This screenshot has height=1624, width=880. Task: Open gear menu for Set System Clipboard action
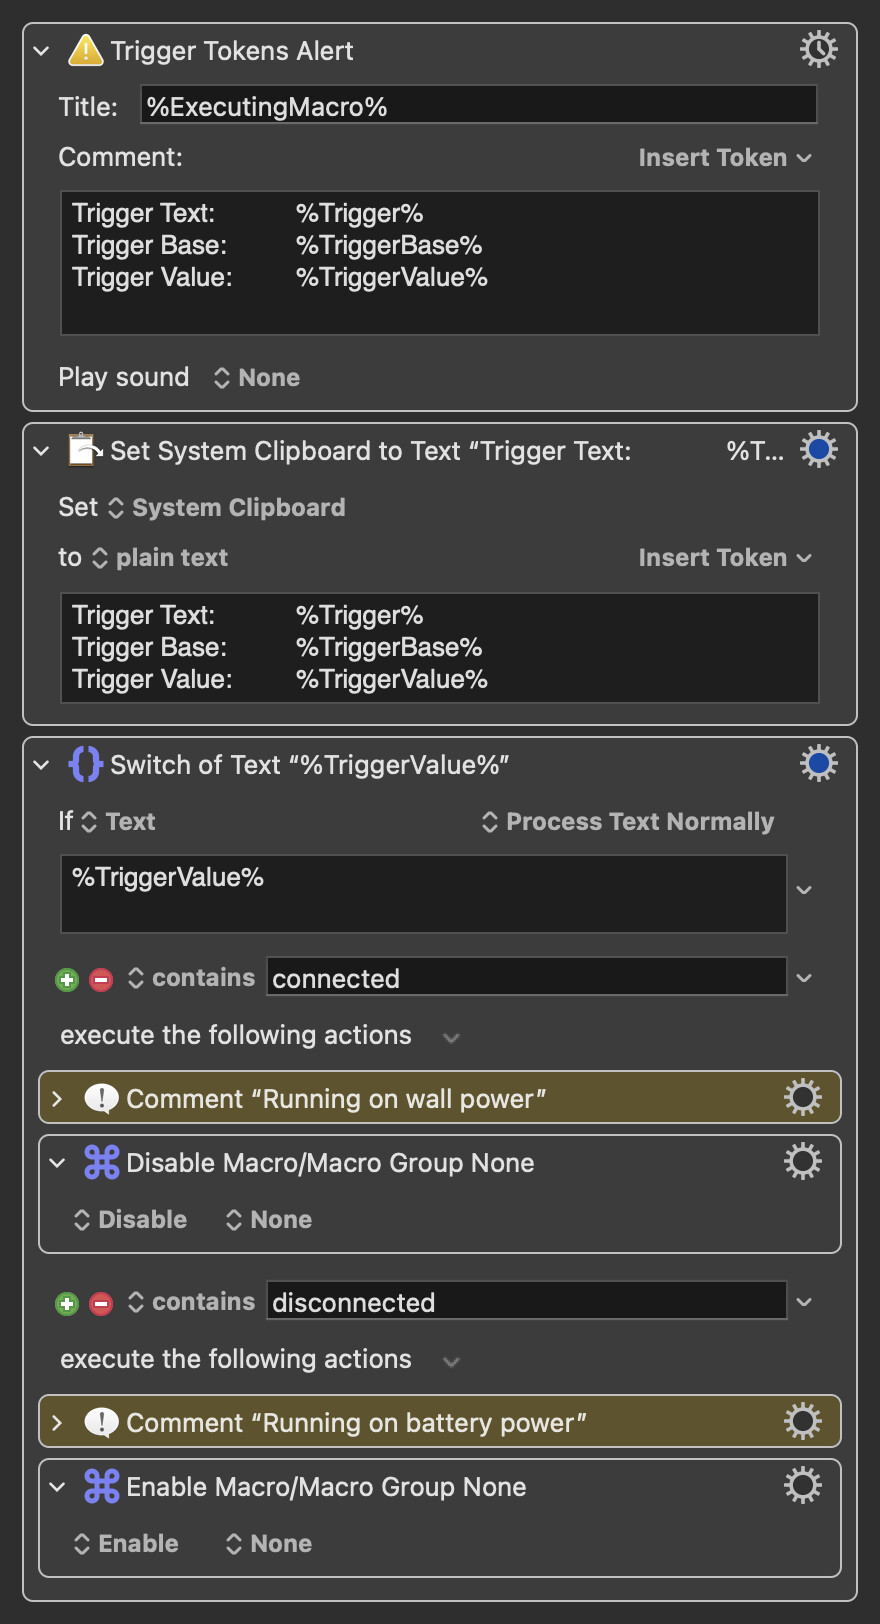[x=818, y=450]
